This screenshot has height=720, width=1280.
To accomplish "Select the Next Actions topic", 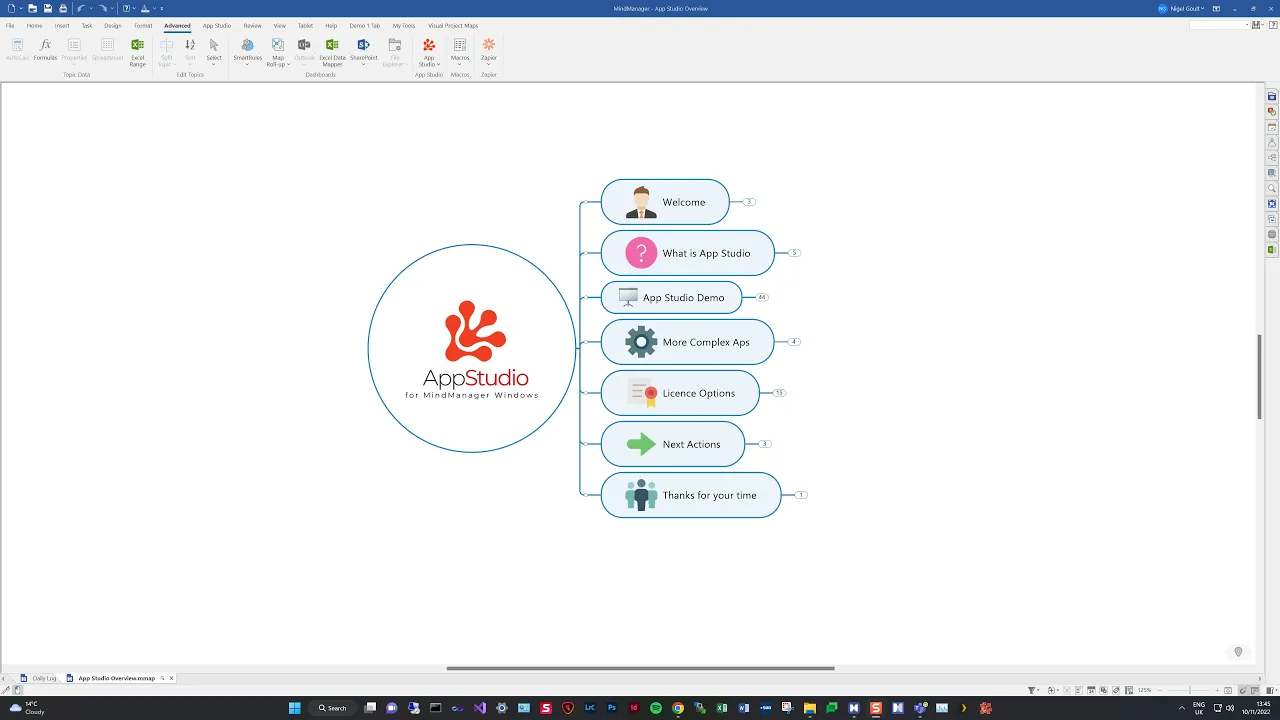I will coord(673,444).
